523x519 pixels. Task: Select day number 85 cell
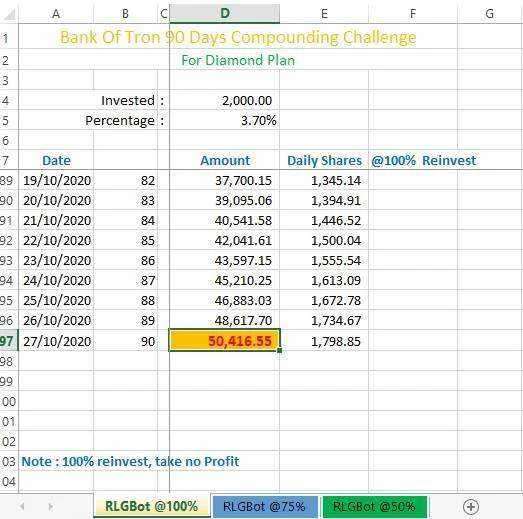tap(125, 240)
